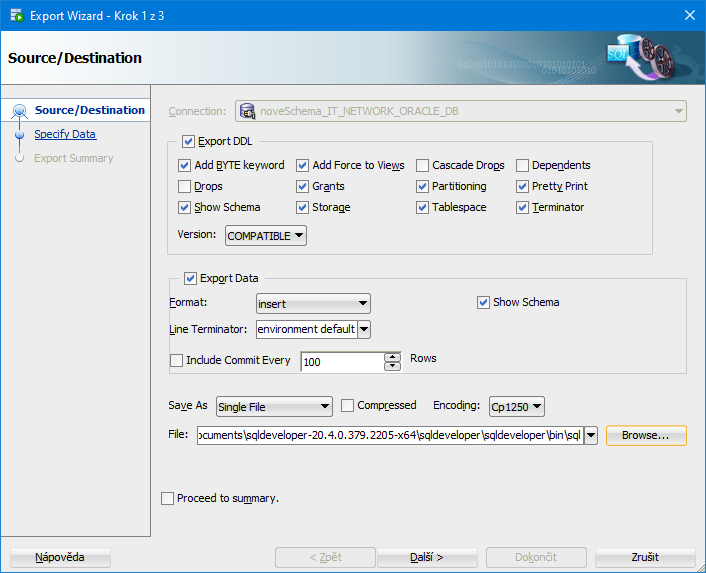Decrease the commit rows spinner value
Screen dimensions: 706x573
(393, 367)
